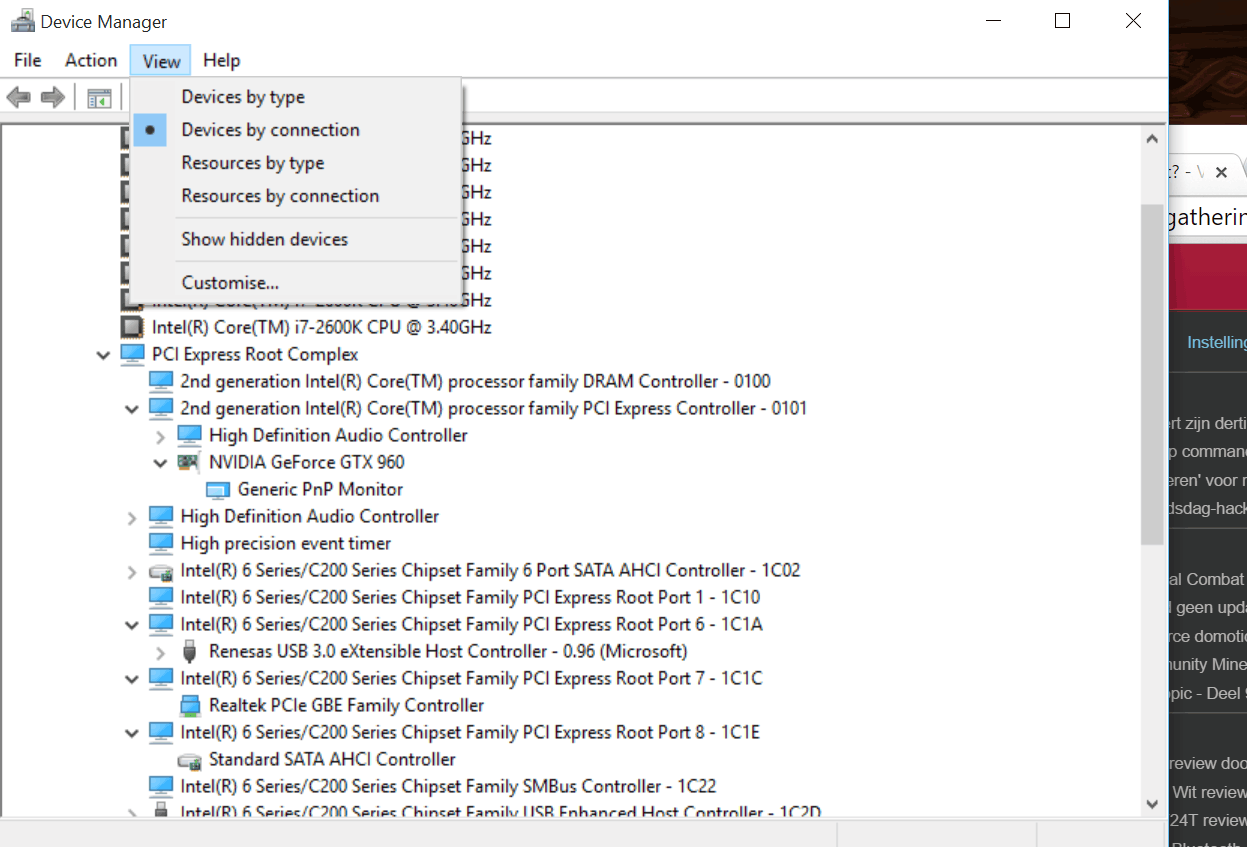Image resolution: width=1247 pixels, height=847 pixels.
Task: Collapse the PCI Express Root Port 7 - 1C1C node
Action: pos(131,678)
